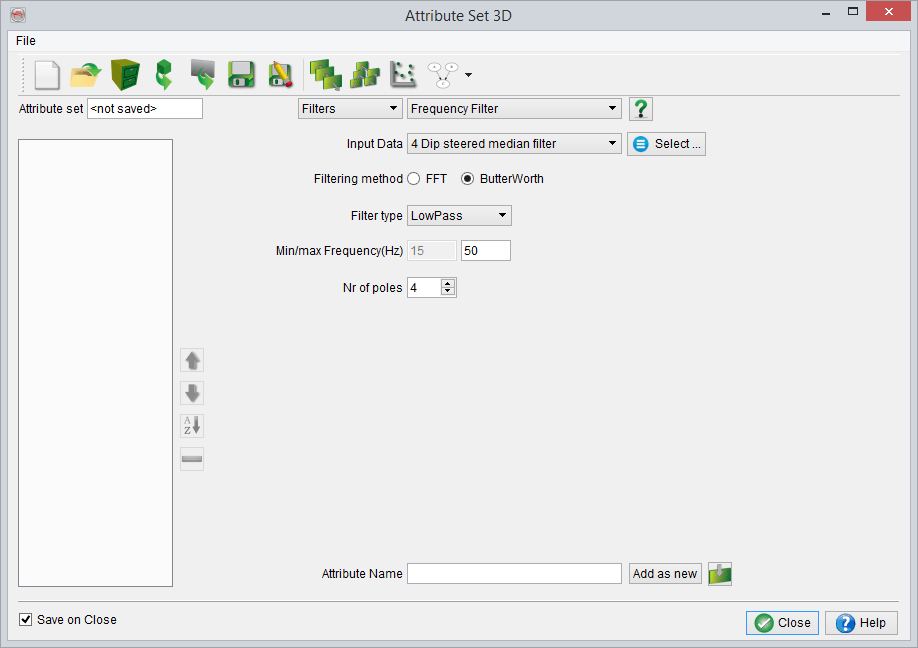Click floppy disk with pencil icon
This screenshot has width=918, height=648.
(x=280, y=75)
